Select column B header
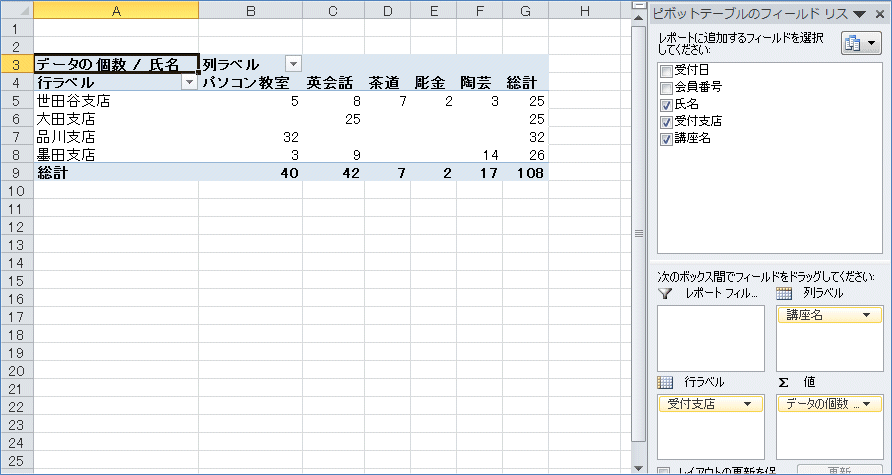Viewport: 892px width, 475px height. point(250,10)
